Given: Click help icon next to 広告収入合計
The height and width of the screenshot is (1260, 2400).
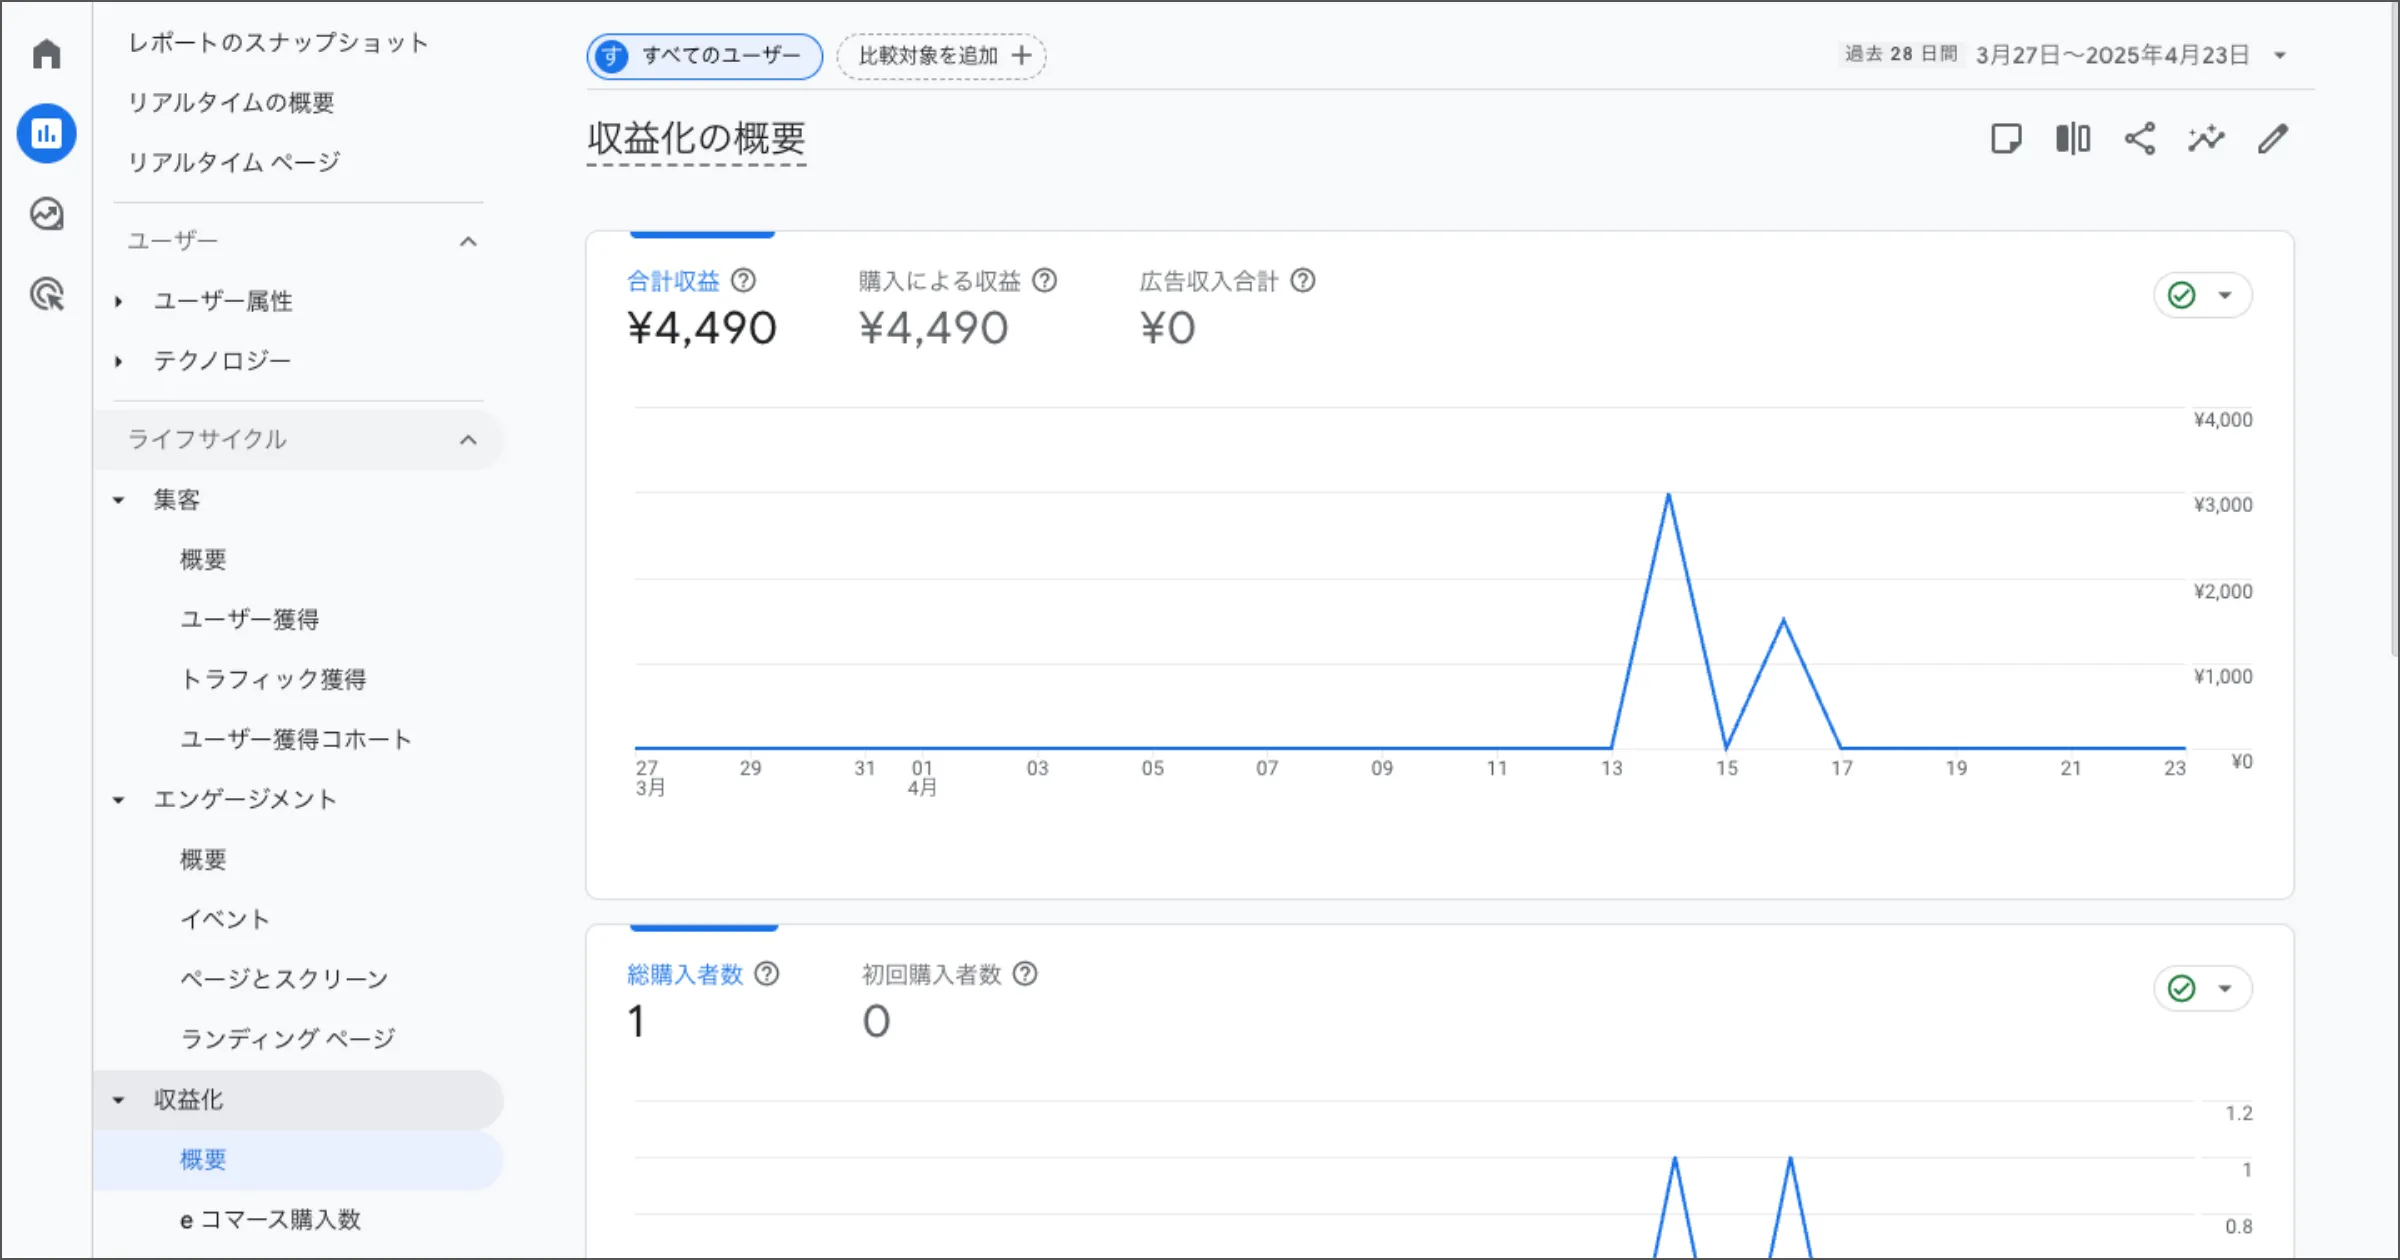Looking at the screenshot, I should pyautogui.click(x=1303, y=281).
